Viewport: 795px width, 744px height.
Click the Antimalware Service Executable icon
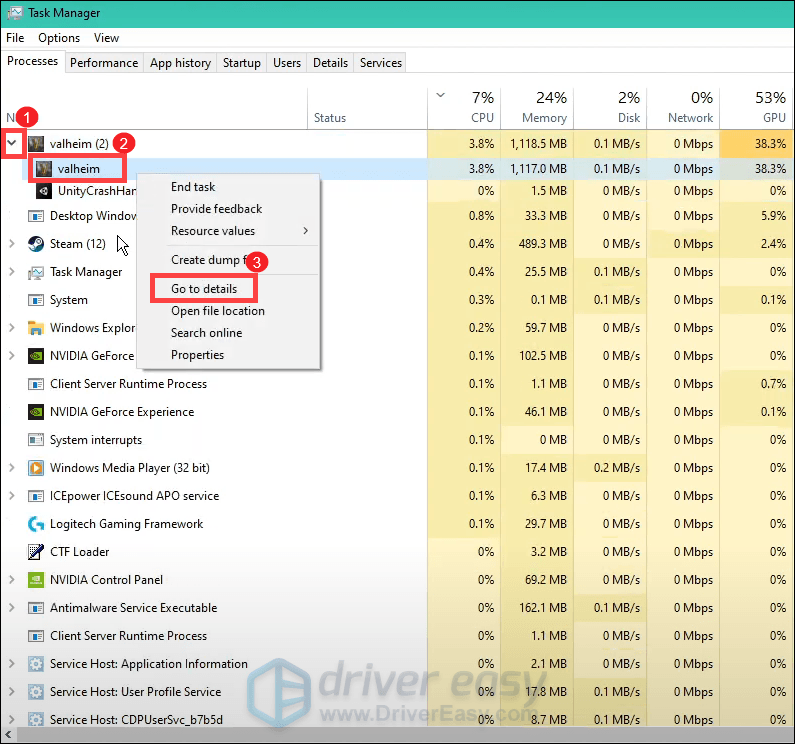[x=36, y=608]
